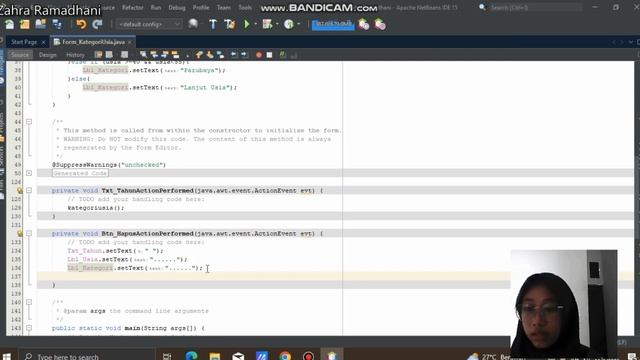Open dropdown arrow beside Debug Project
This screenshot has height=360, width=640.
277,24
